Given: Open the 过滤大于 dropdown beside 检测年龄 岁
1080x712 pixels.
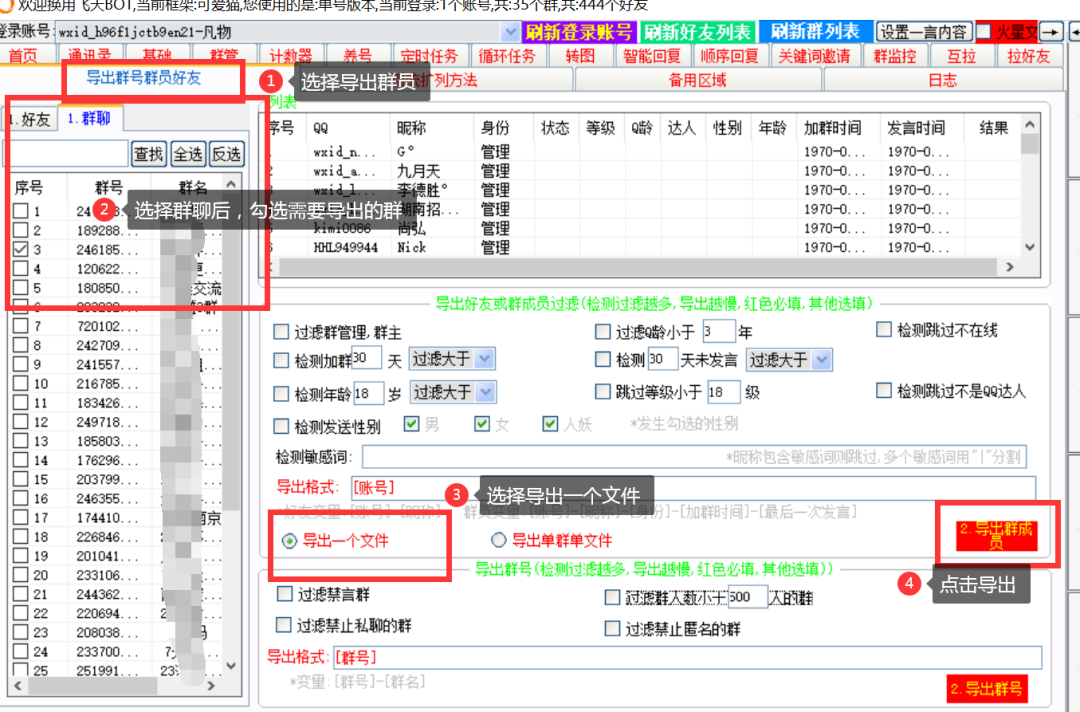Looking at the screenshot, I should click(x=453, y=392).
